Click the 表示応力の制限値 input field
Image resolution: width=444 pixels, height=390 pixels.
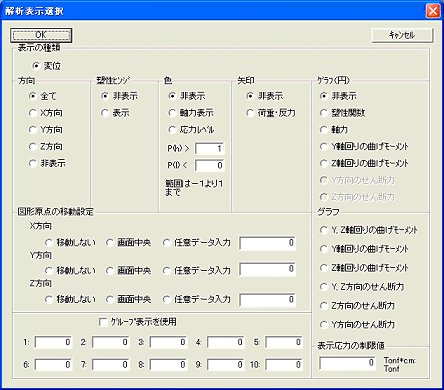(348, 363)
